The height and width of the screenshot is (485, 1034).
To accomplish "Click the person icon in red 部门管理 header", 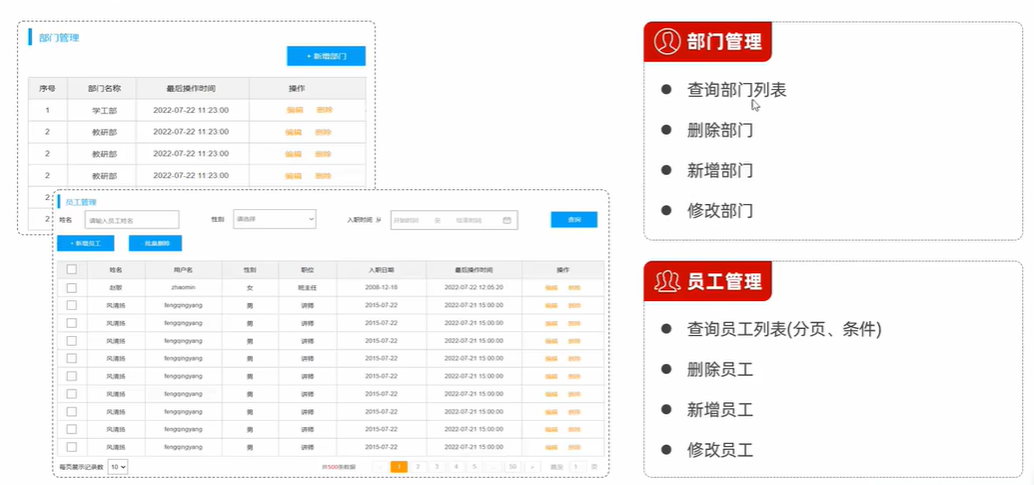I will [x=667, y=42].
